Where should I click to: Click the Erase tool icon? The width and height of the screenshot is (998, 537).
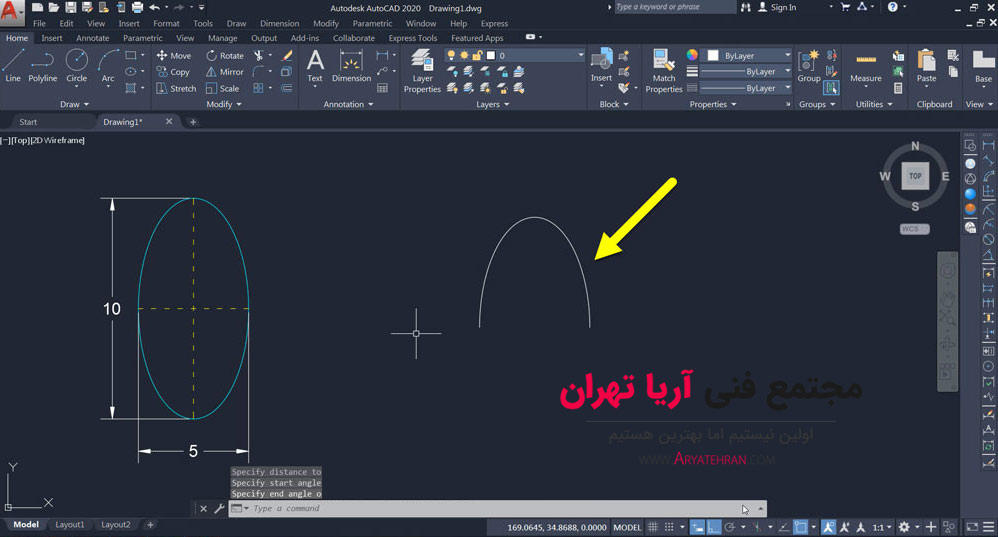pyautogui.click(x=287, y=56)
